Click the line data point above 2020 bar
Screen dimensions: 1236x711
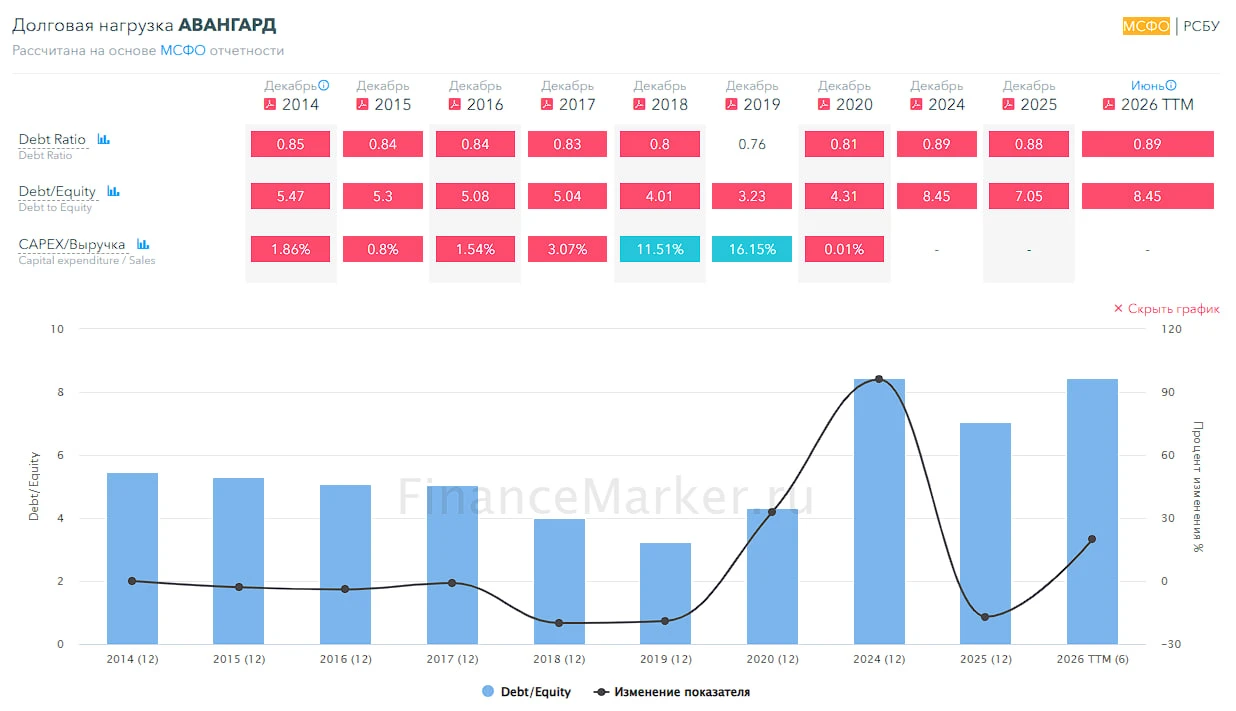click(772, 512)
